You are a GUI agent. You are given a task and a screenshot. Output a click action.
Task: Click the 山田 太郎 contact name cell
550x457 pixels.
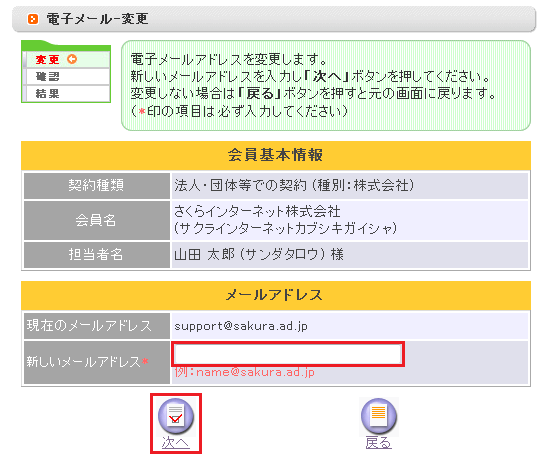(x=350, y=255)
